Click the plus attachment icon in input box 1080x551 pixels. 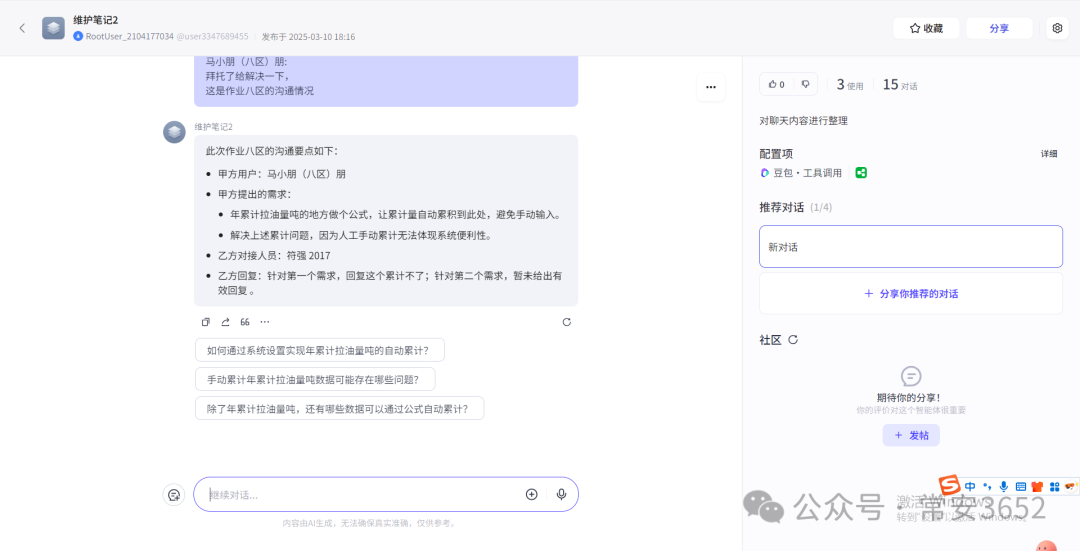532,494
